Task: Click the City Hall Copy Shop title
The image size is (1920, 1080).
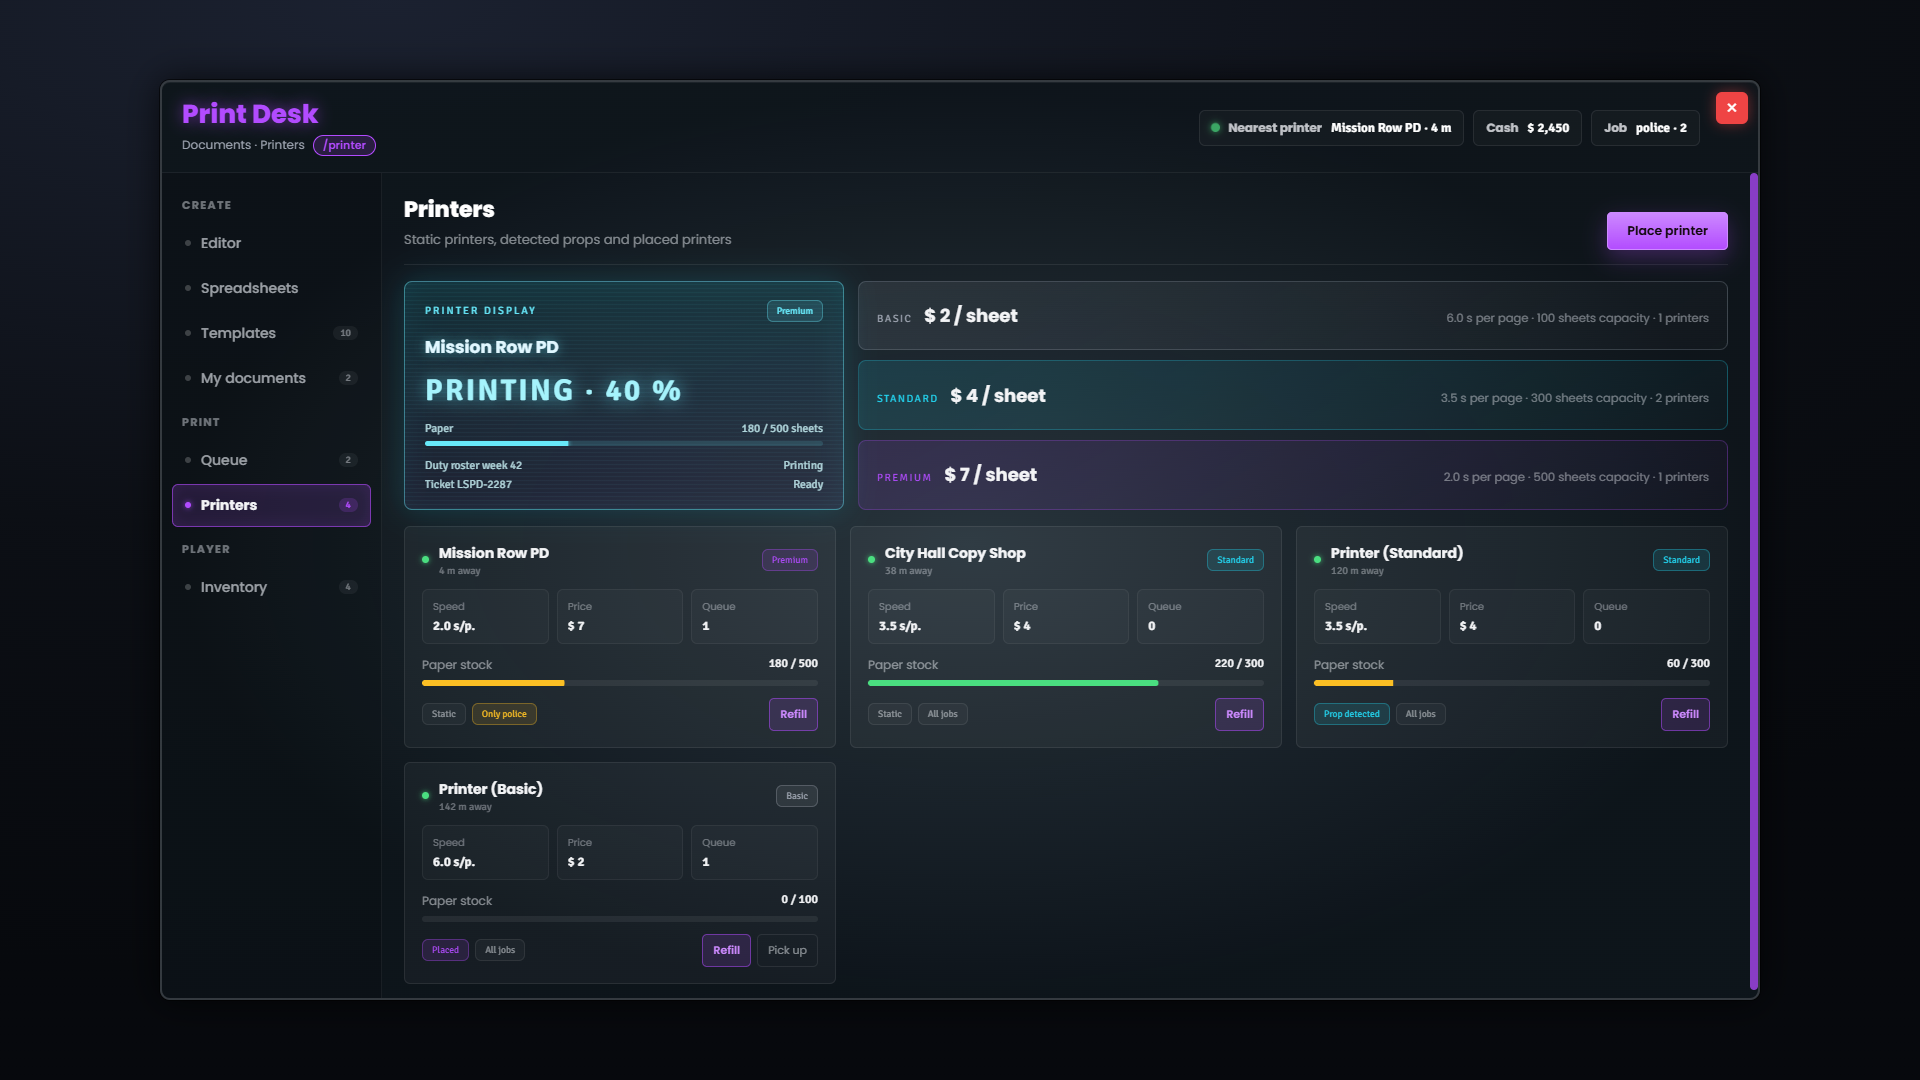Action: tap(954, 553)
